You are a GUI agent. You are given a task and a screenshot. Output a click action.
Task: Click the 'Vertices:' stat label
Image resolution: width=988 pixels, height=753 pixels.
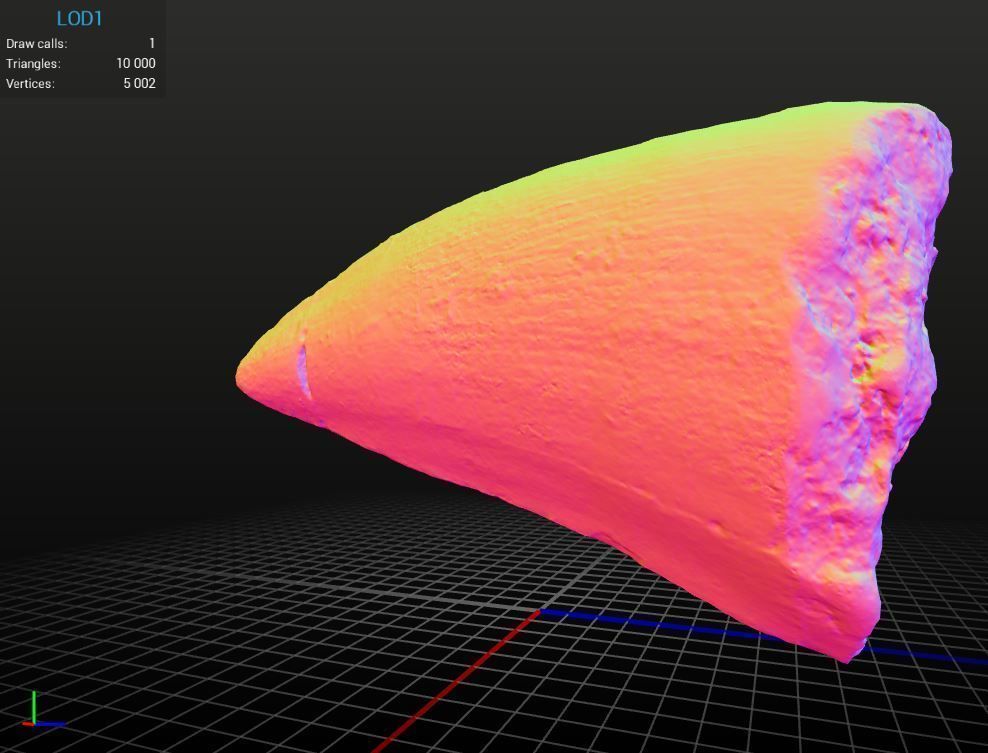30,84
